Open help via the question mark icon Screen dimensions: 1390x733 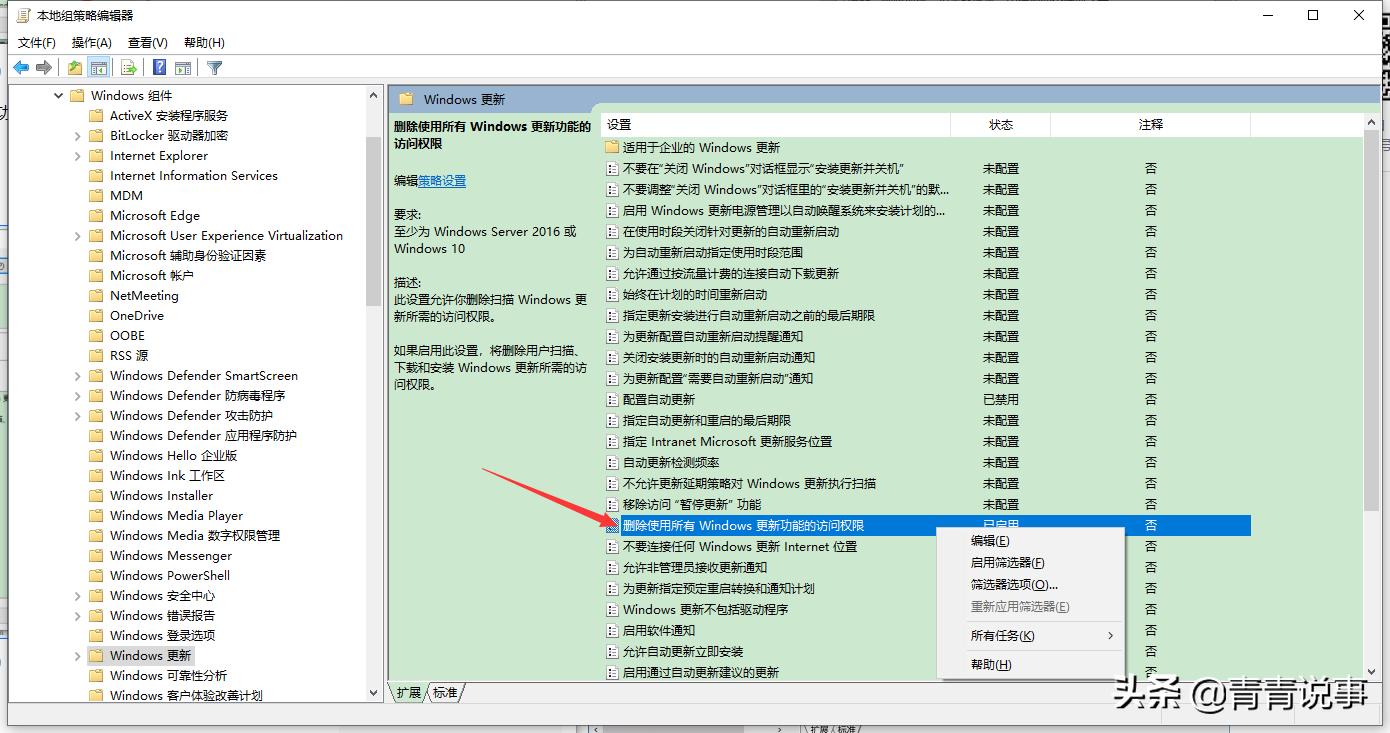click(157, 67)
